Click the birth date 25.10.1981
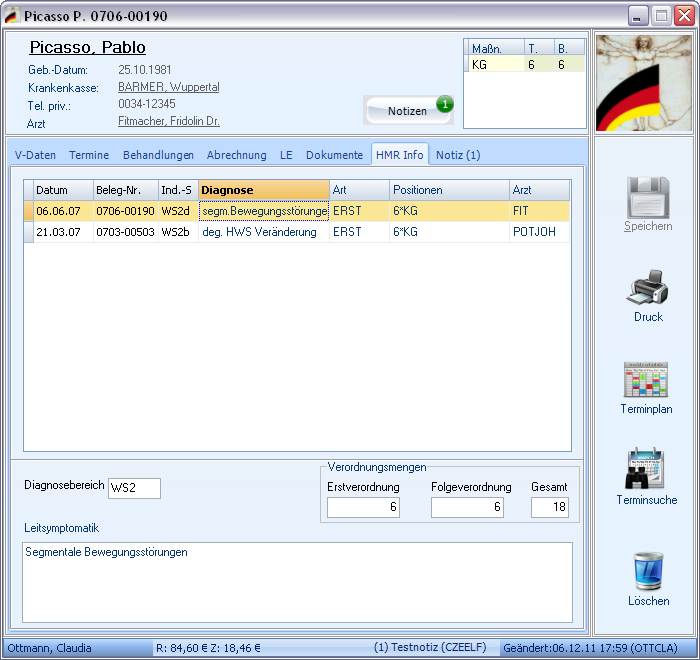 tap(145, 70)
